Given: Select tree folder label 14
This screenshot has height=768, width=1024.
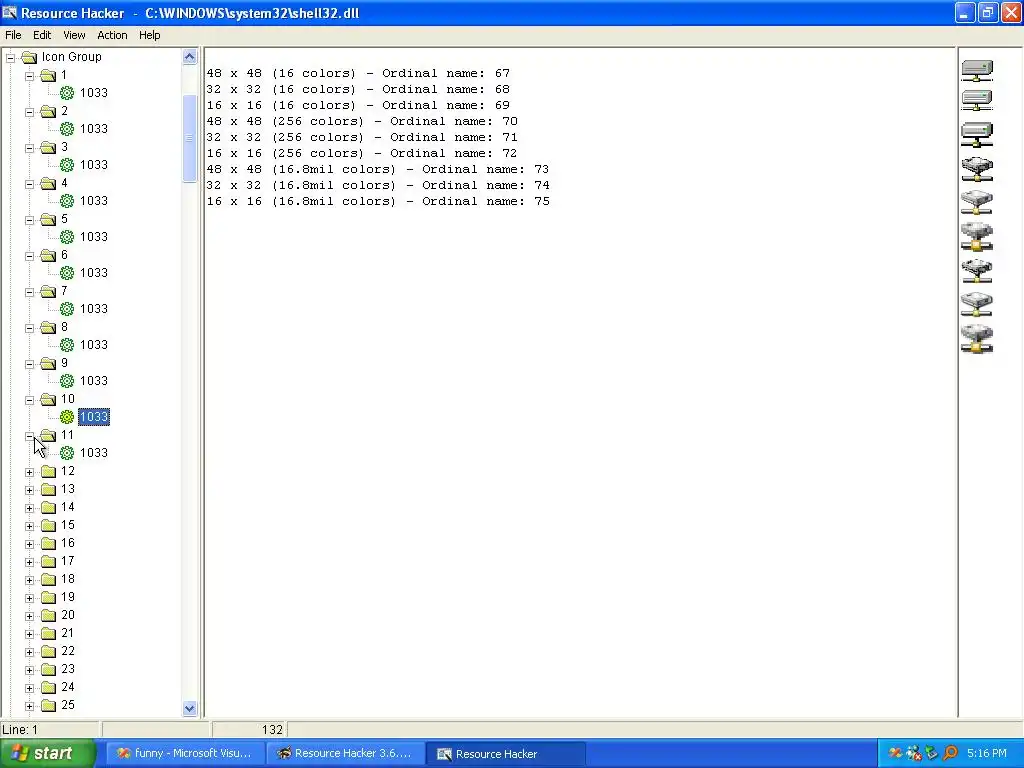Looking at the screenshot, I should 68,507.
